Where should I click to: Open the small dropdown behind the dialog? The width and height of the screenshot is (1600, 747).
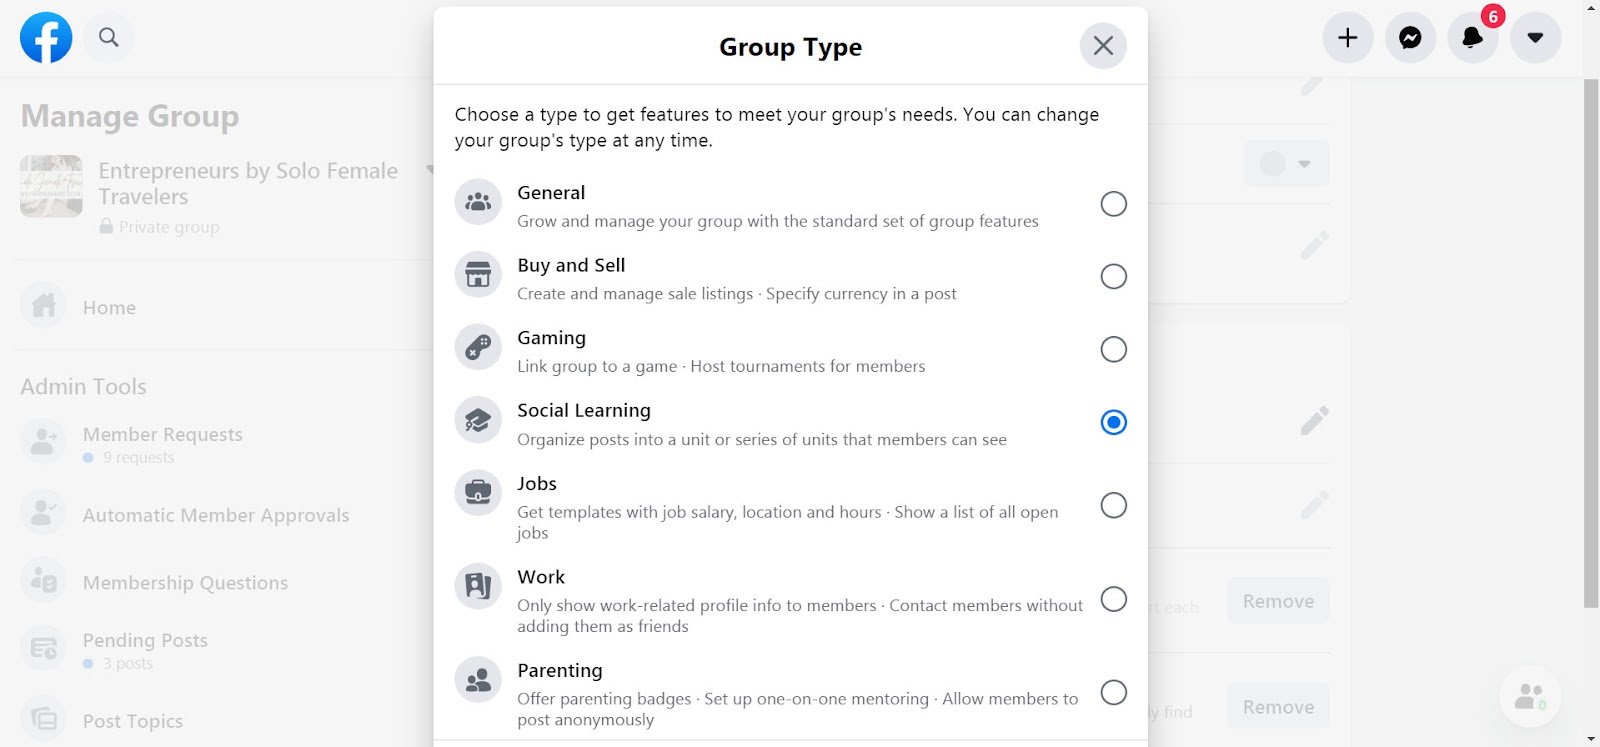click(x=1286, y=163)
